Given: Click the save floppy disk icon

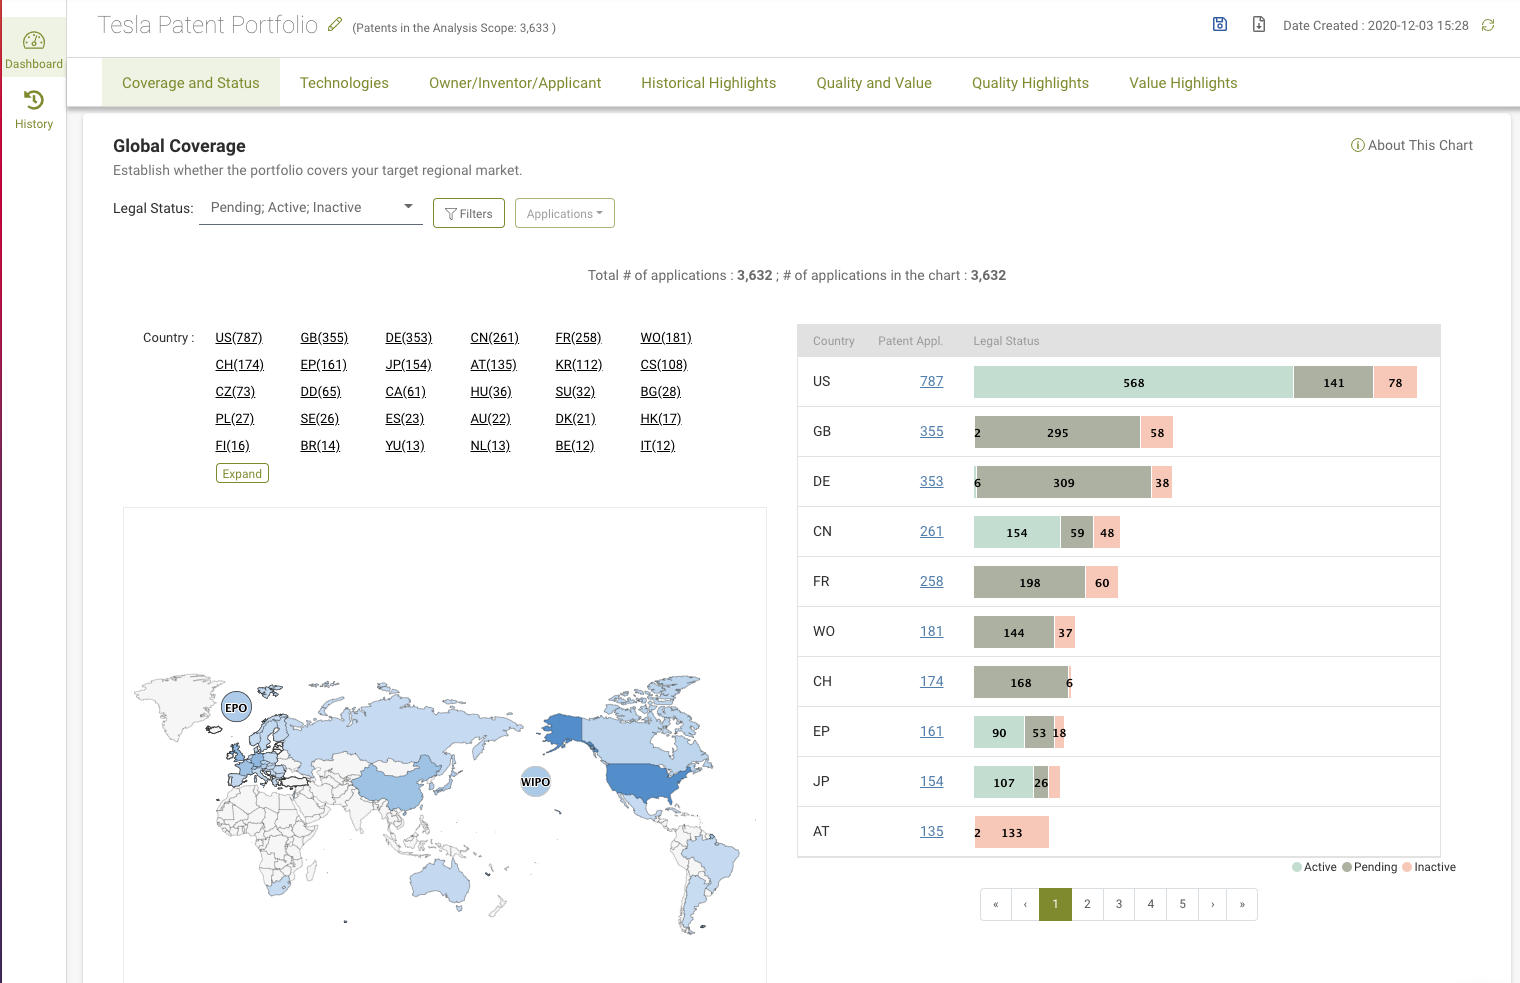Looking at the screenshot, I should 1220,24.
